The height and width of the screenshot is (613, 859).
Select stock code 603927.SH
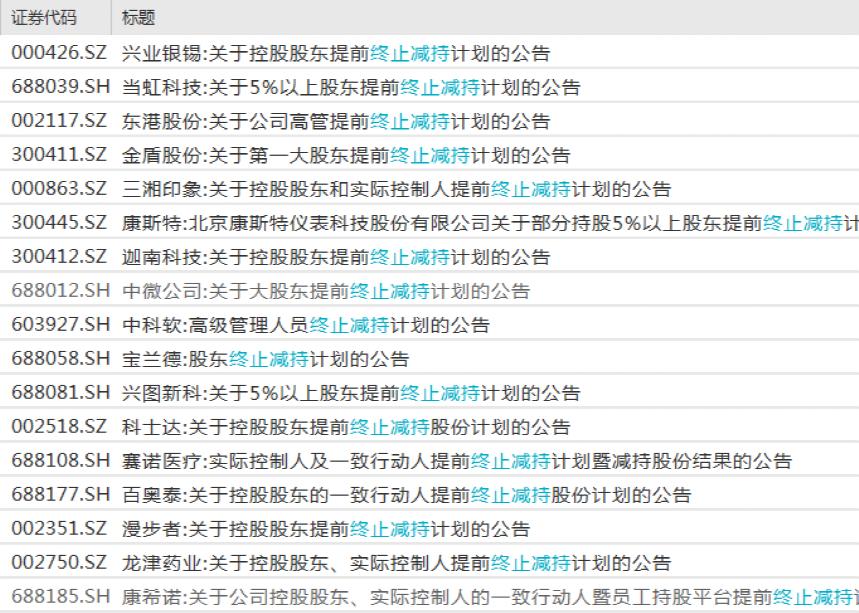(60, 324)
